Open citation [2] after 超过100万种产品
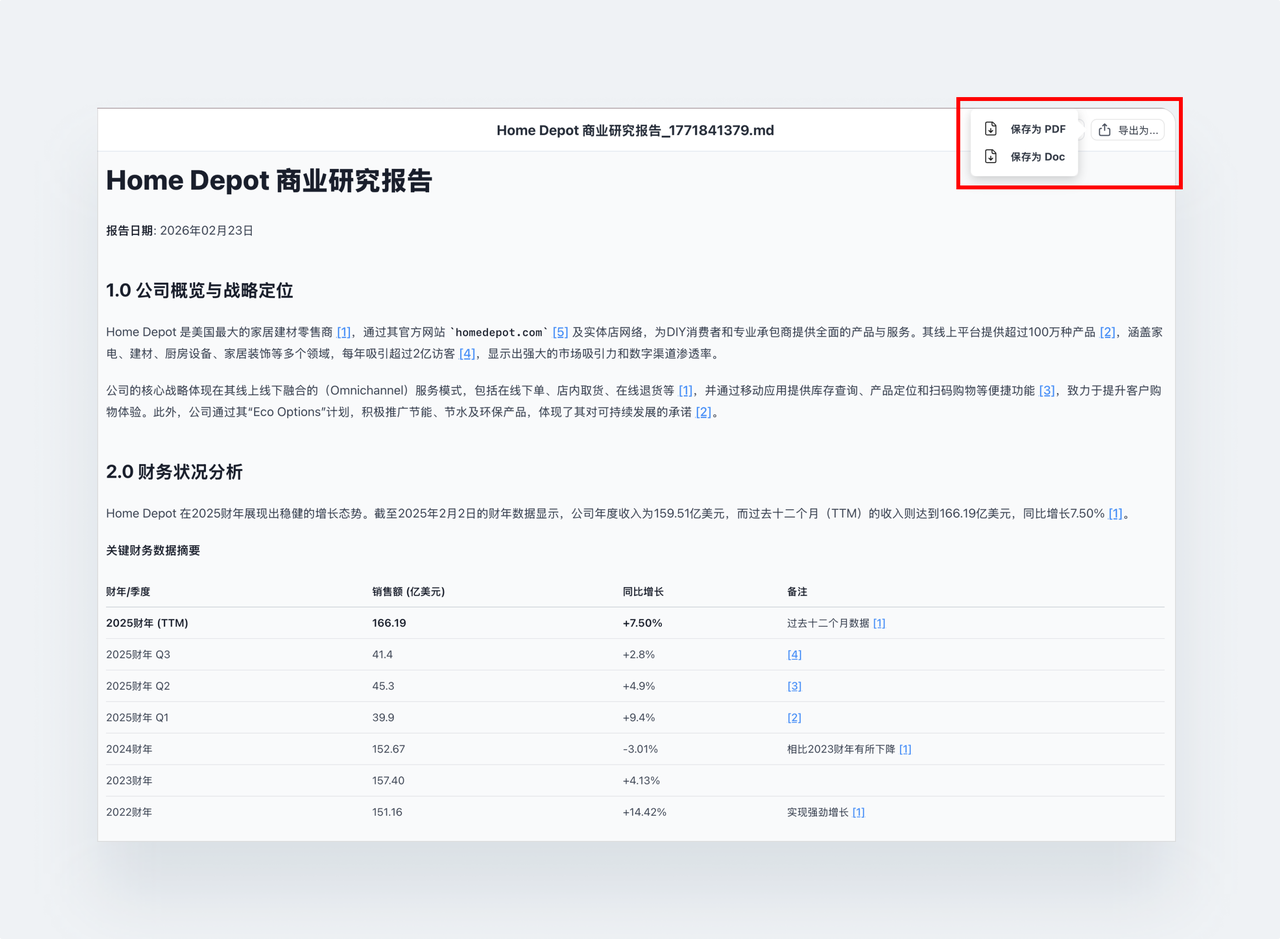The width and height of the screenshot is (1280, 939). tap(1107, 332)
